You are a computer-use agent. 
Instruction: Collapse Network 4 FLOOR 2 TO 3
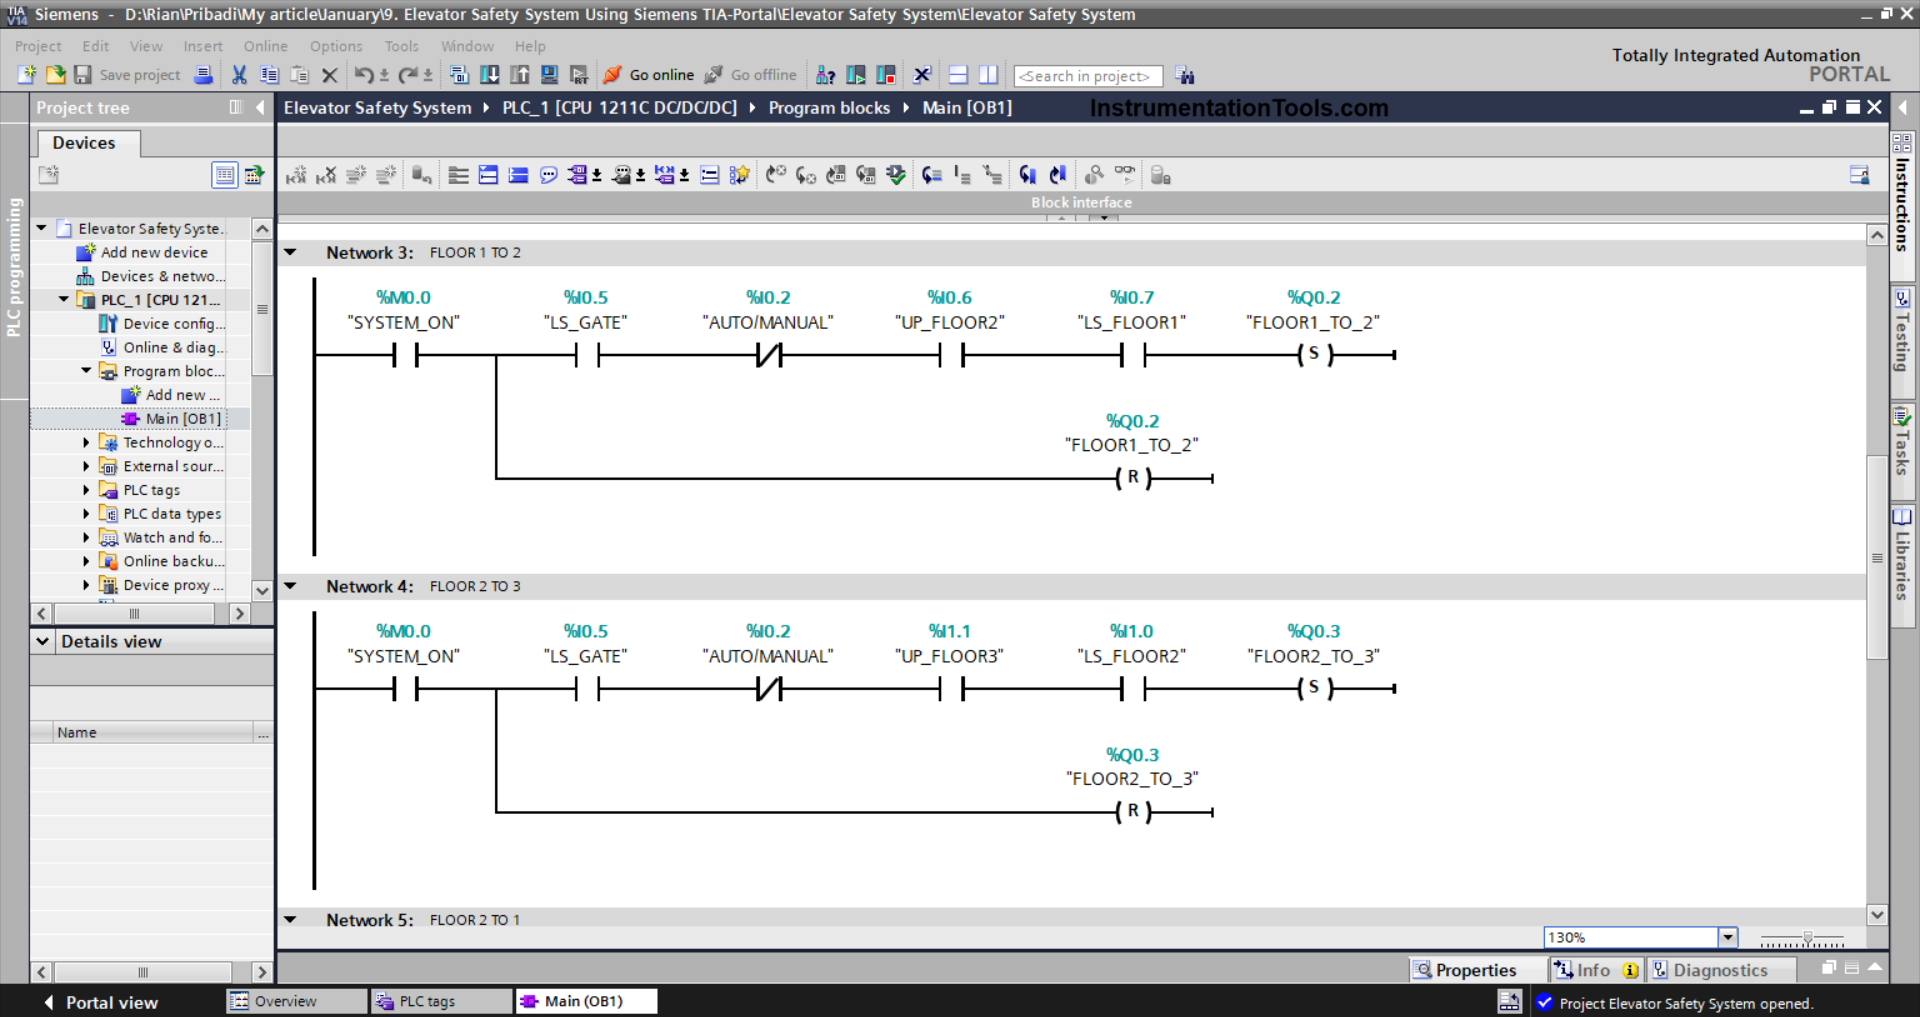[291, 586]
